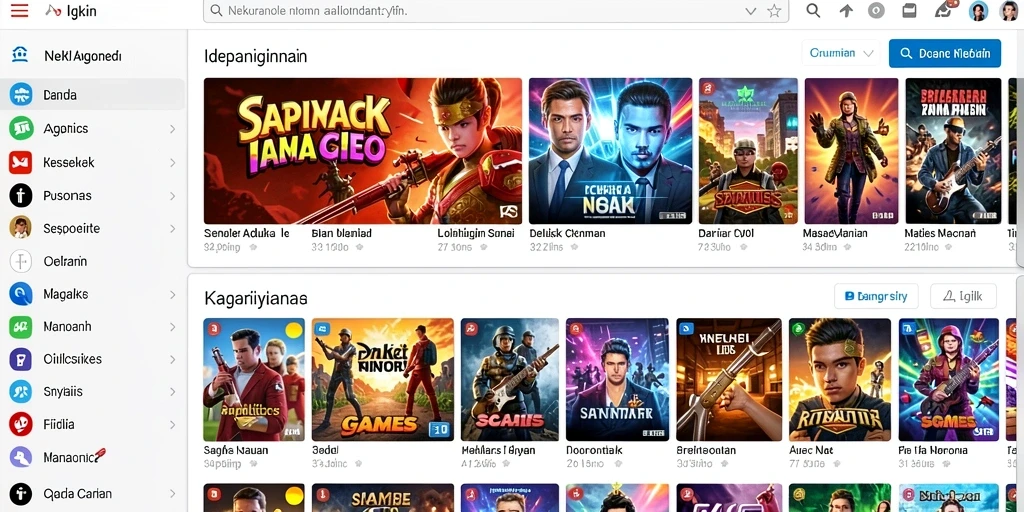Image resolution: width=1024 pixels, height=512 pixels.
Task: Expand the Snyaiis chevron
Action: pyautogui.click(x=172, y=392)
